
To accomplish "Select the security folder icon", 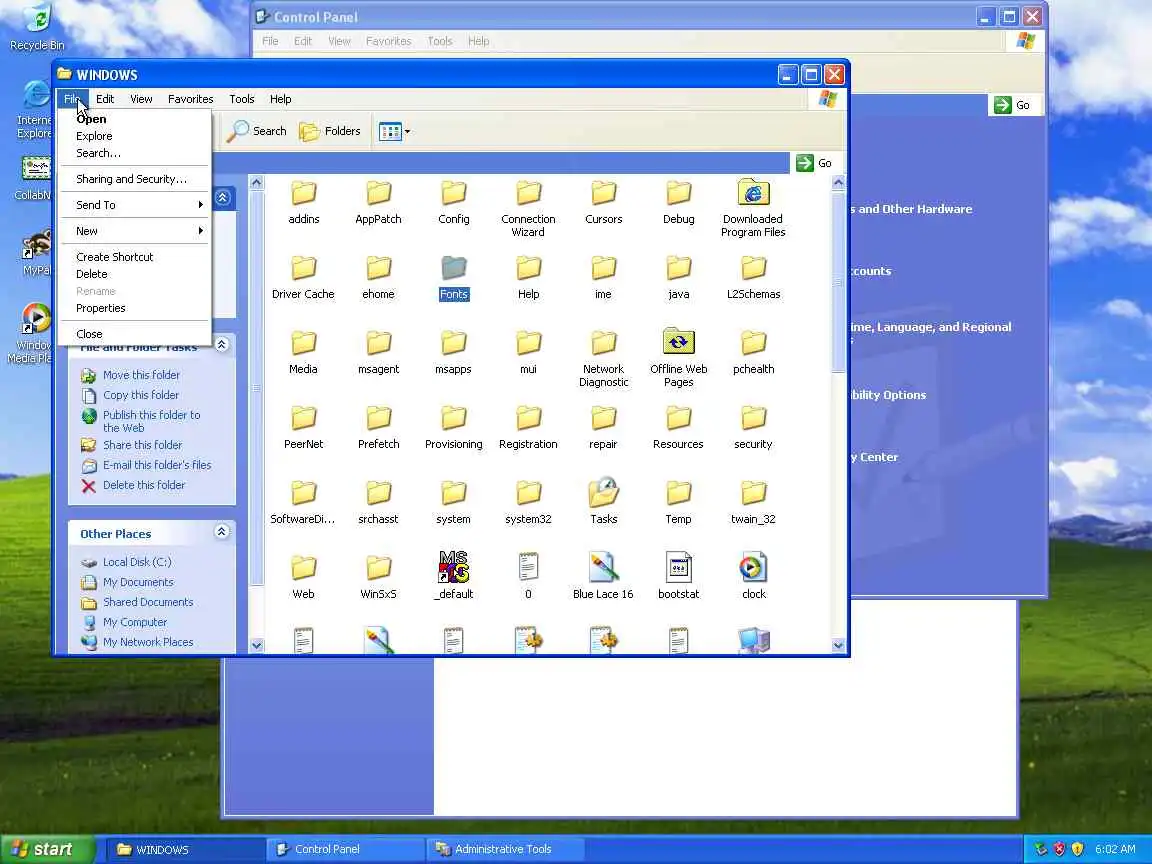I will [753, 418].
